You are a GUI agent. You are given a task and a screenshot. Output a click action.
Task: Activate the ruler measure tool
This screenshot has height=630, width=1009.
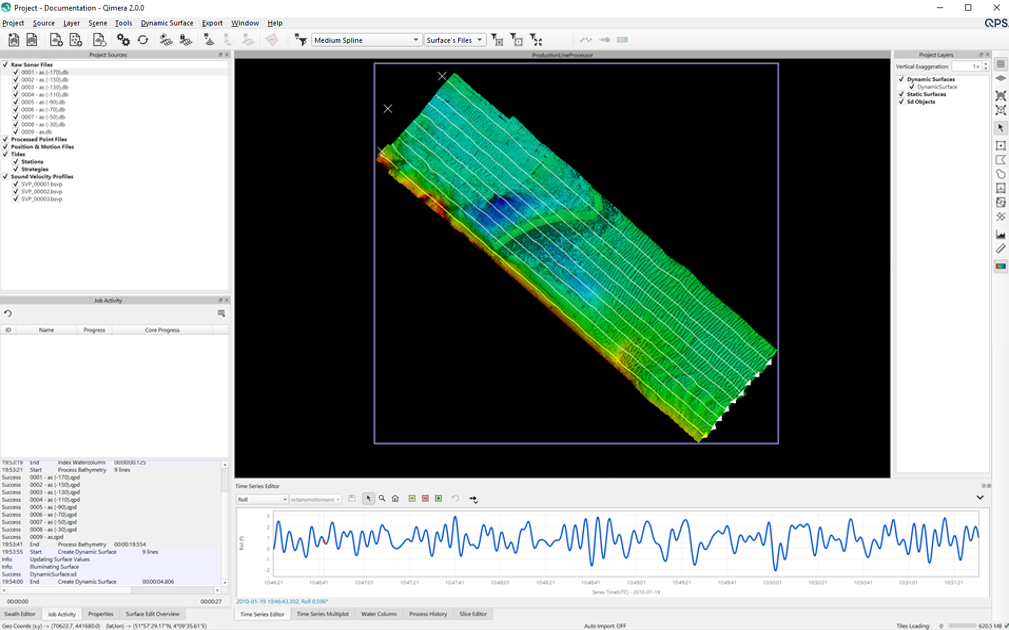pyautogui.click(x=1001, y=249)
